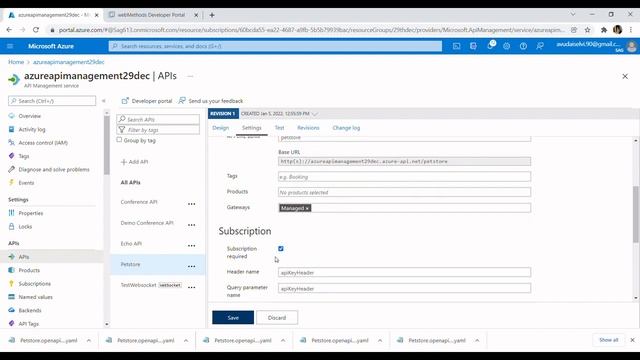Bookmark this page with star icon
640x360 pixels.
[587, 30]
